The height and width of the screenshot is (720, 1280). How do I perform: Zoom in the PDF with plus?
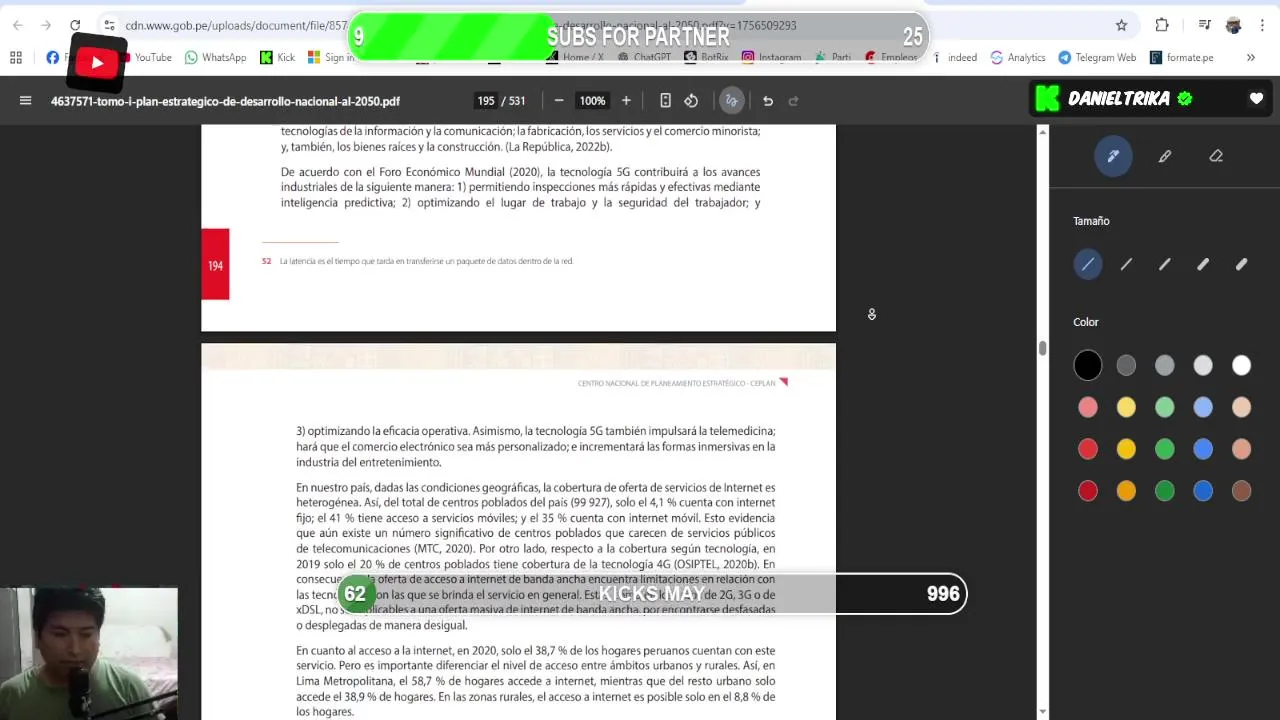tap(626, 100)
